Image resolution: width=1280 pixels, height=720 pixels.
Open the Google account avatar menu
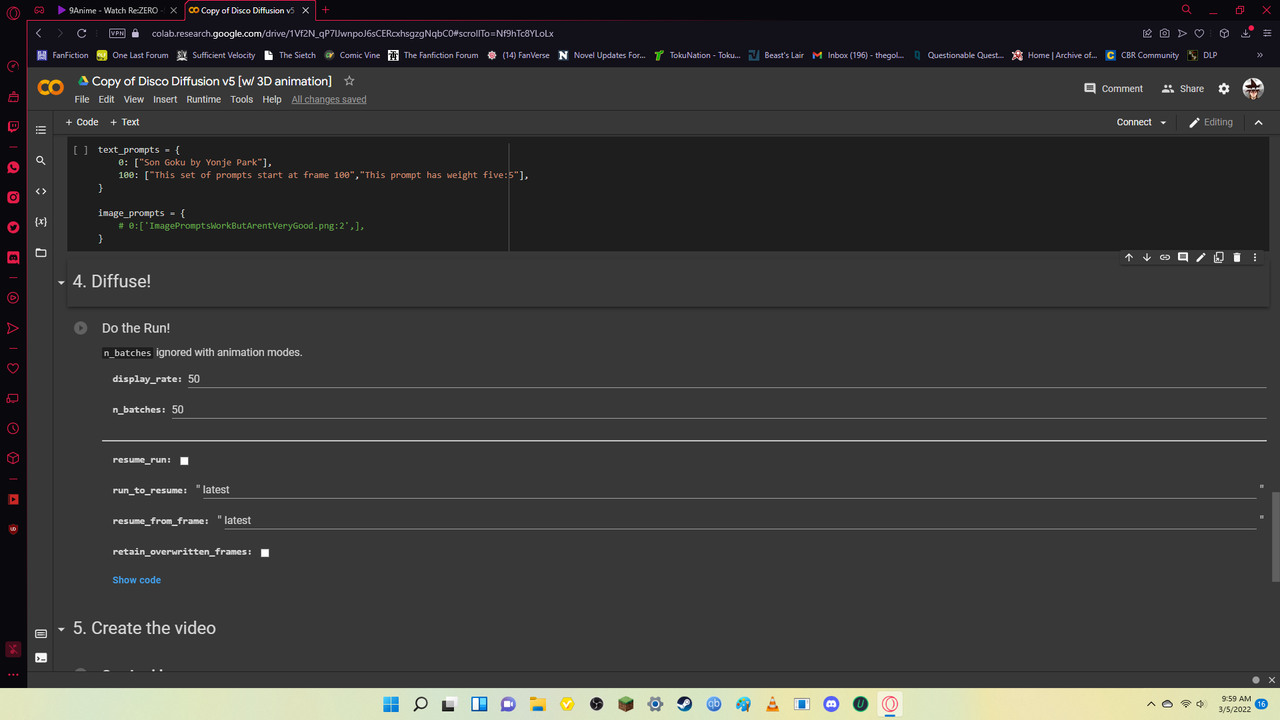pyautogui.click(x=1253, y=88)
